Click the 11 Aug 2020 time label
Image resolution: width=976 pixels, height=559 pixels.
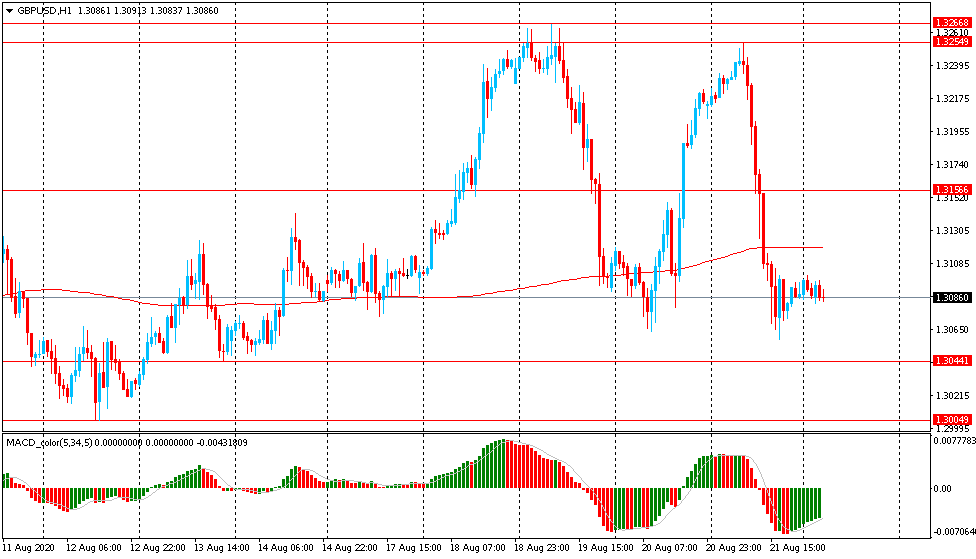click(x=29, y=548)
